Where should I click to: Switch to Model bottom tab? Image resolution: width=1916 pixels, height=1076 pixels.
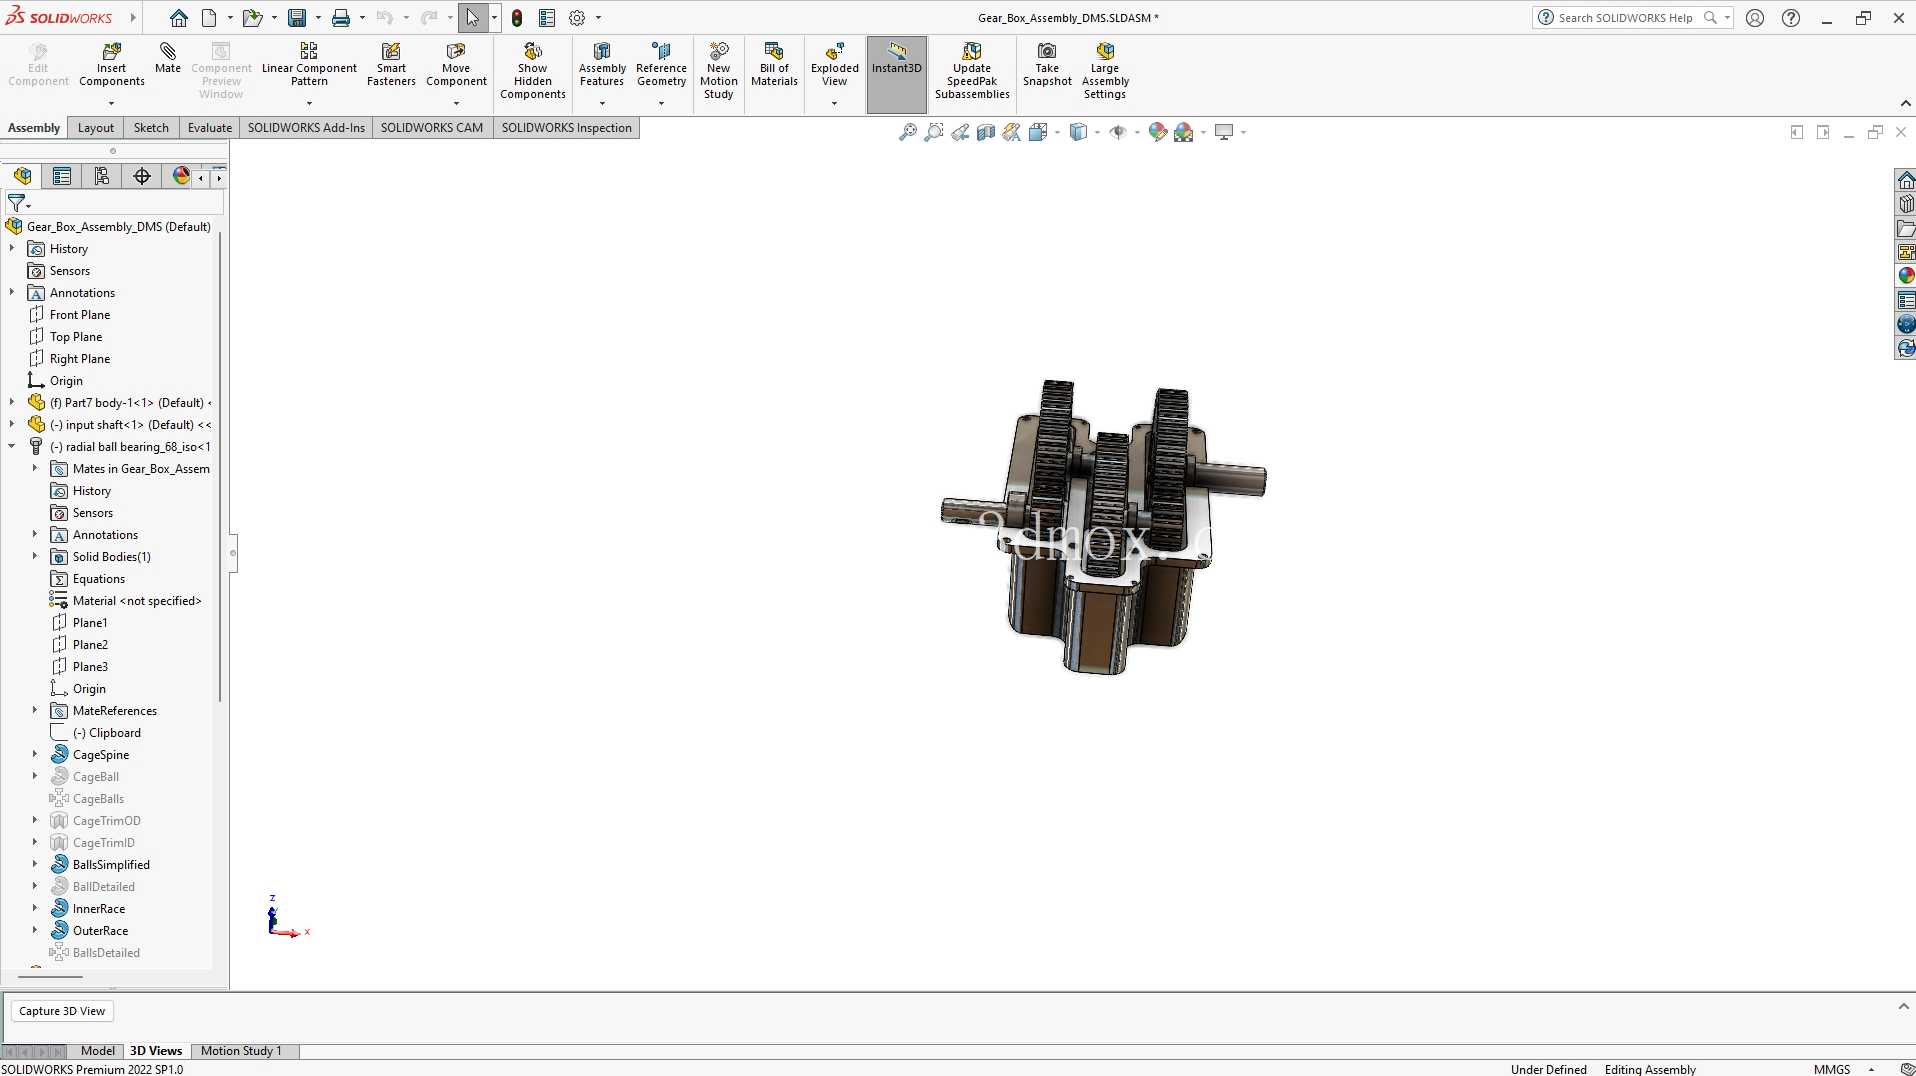pos(98,1051)
